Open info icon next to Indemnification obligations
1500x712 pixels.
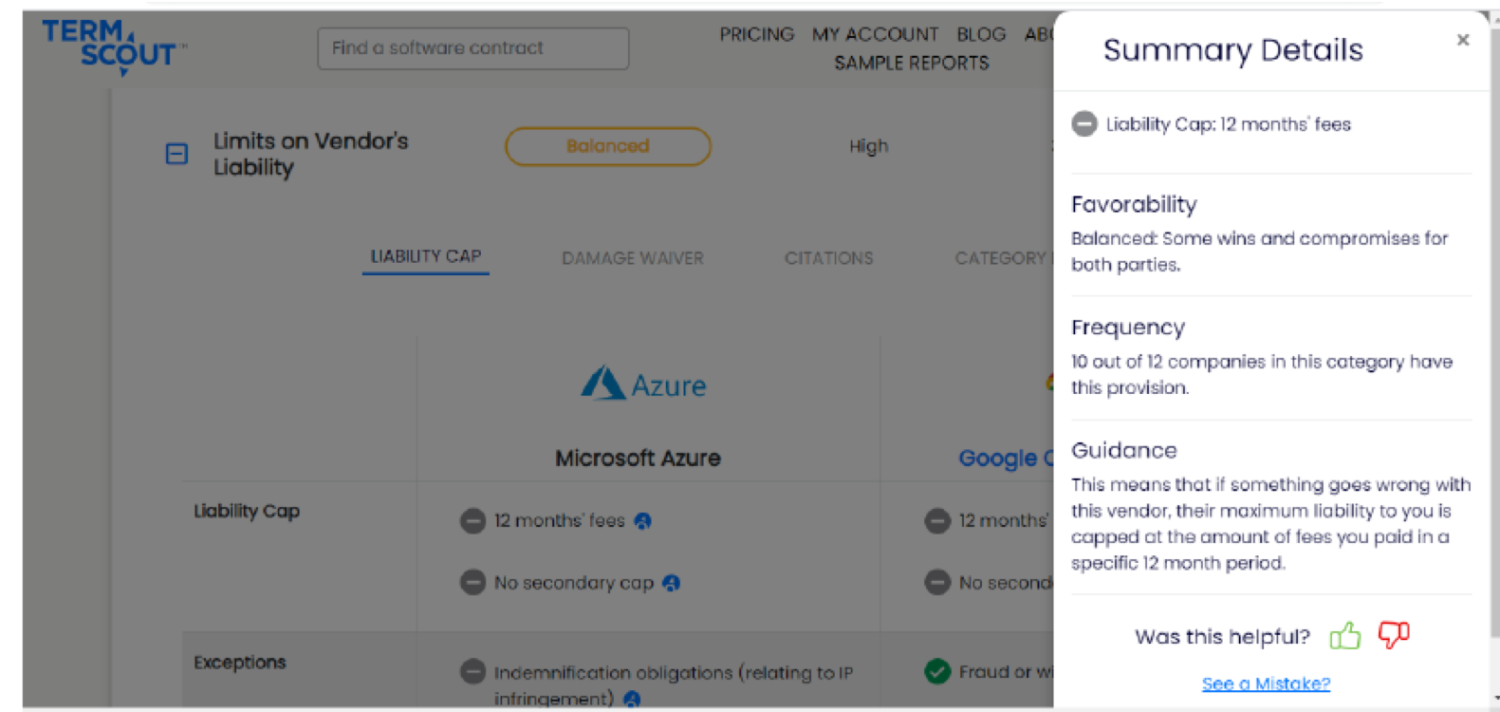click(632, 699)
